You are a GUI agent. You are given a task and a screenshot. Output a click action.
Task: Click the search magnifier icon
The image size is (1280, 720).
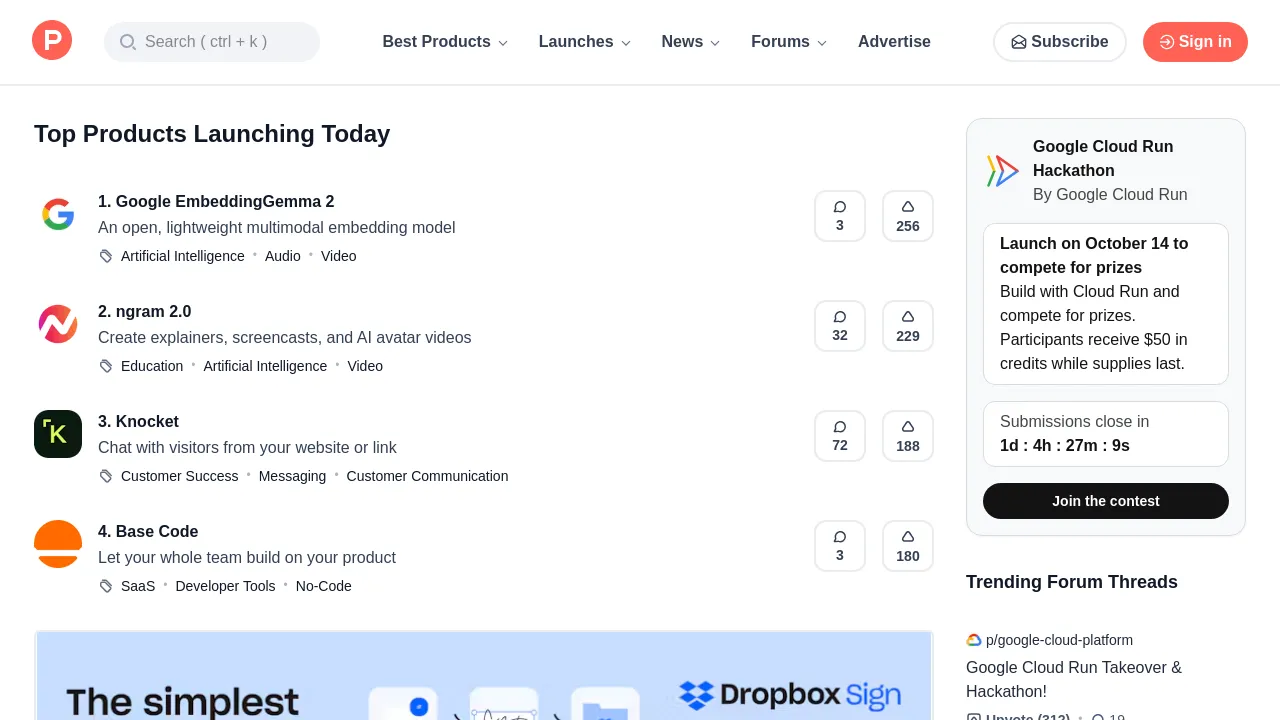coord(128,42)
